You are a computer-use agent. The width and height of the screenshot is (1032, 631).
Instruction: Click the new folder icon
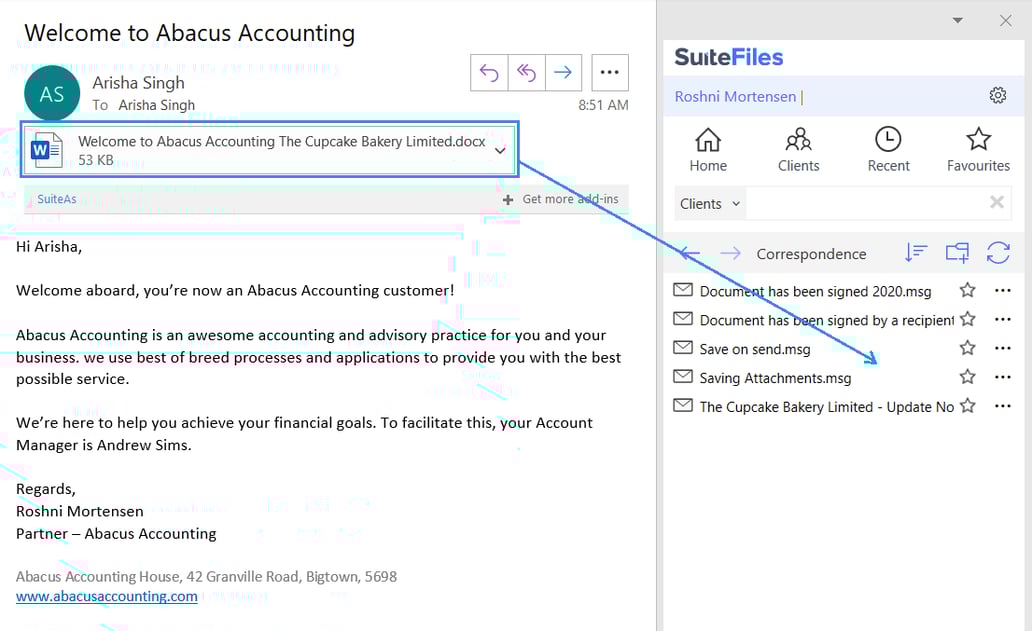956,253
